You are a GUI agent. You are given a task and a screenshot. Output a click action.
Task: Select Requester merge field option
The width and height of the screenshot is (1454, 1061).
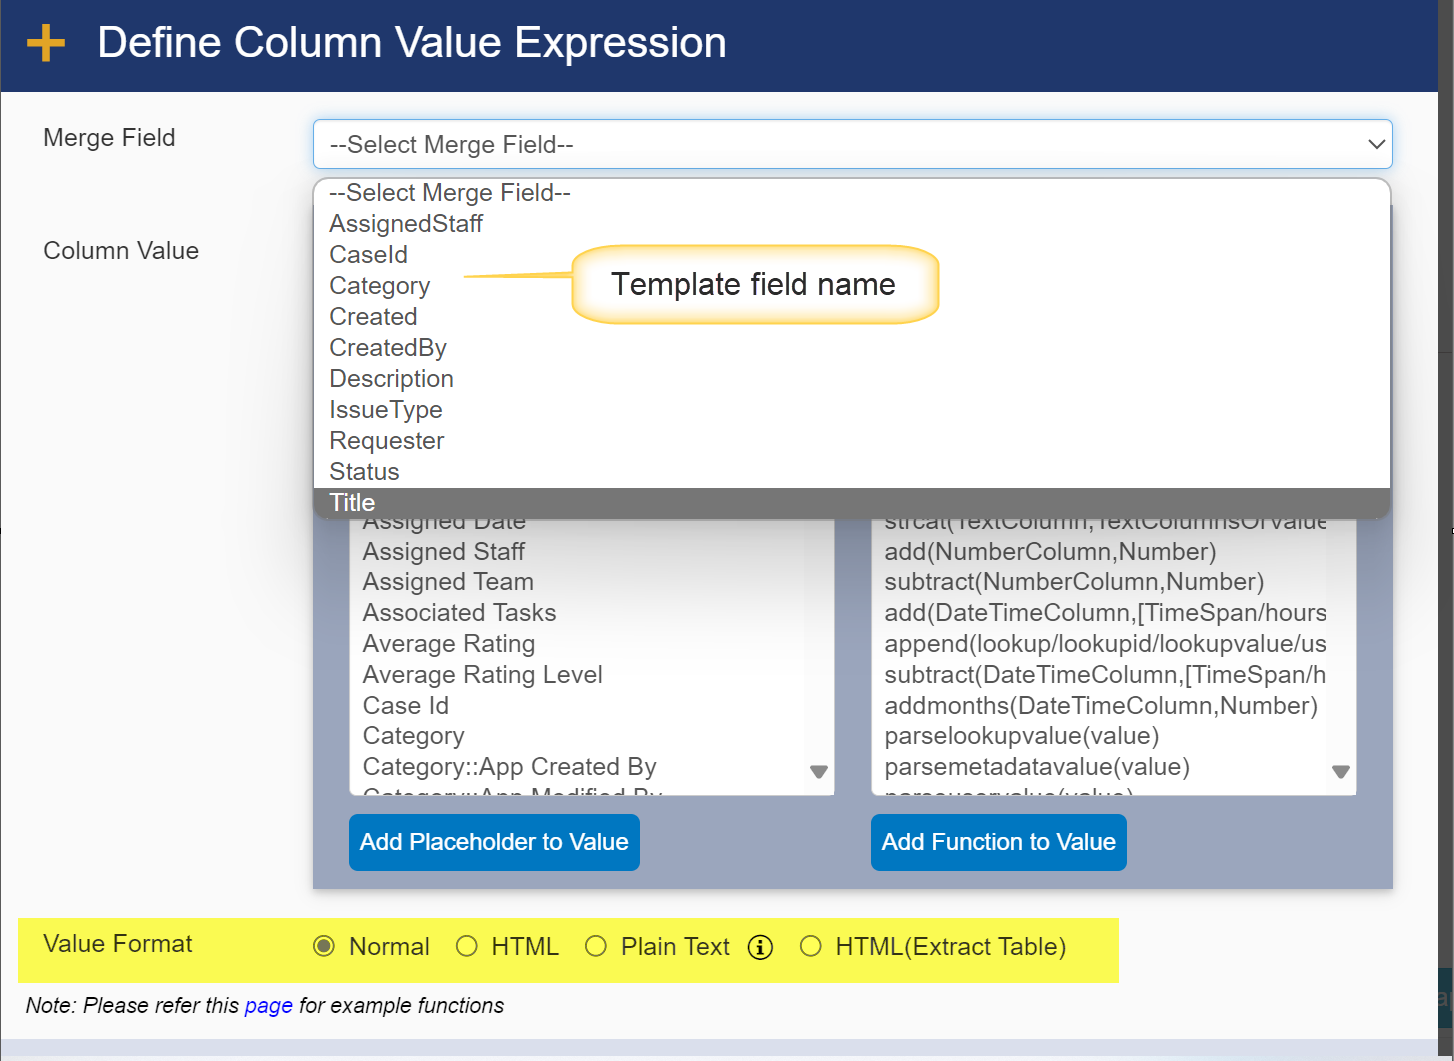coord(852,441)
